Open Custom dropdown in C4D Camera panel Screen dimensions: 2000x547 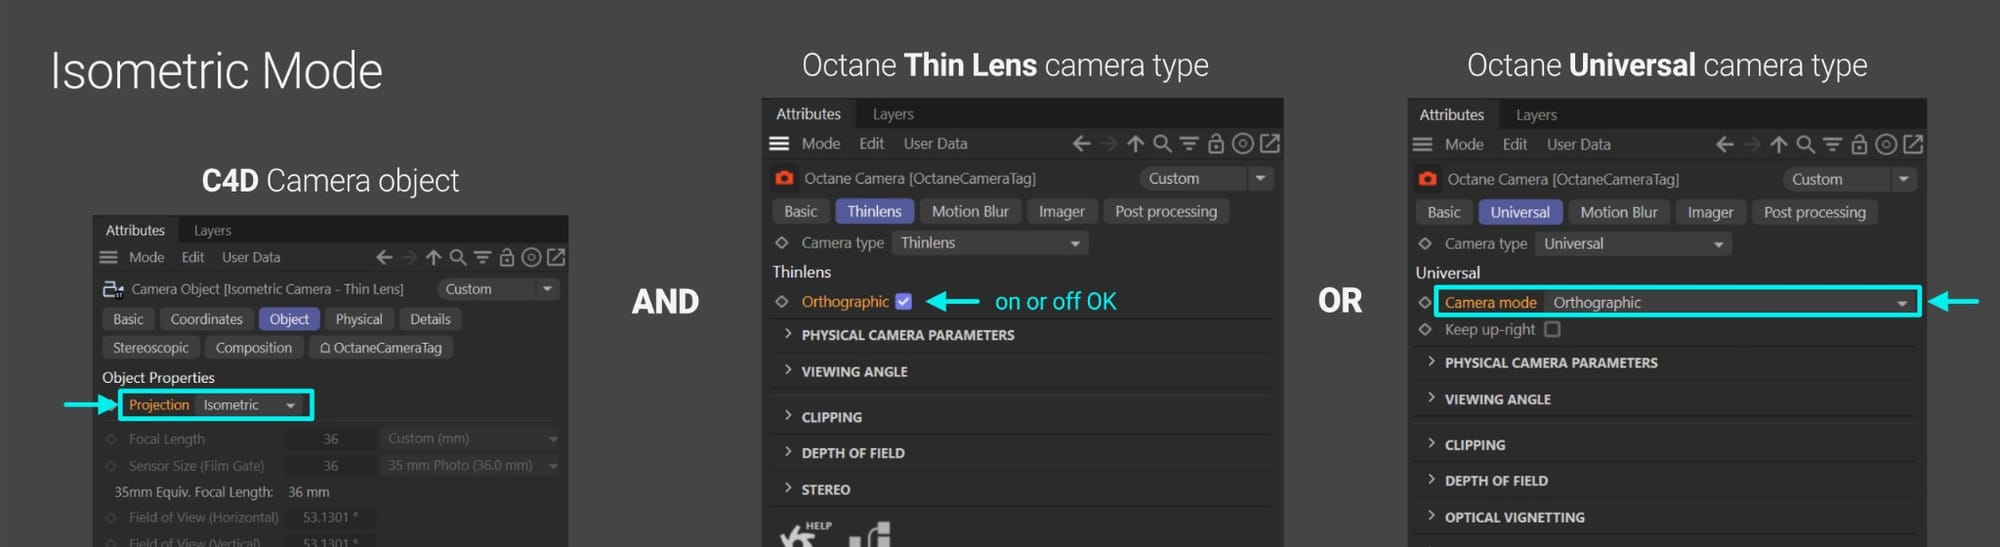498,289
